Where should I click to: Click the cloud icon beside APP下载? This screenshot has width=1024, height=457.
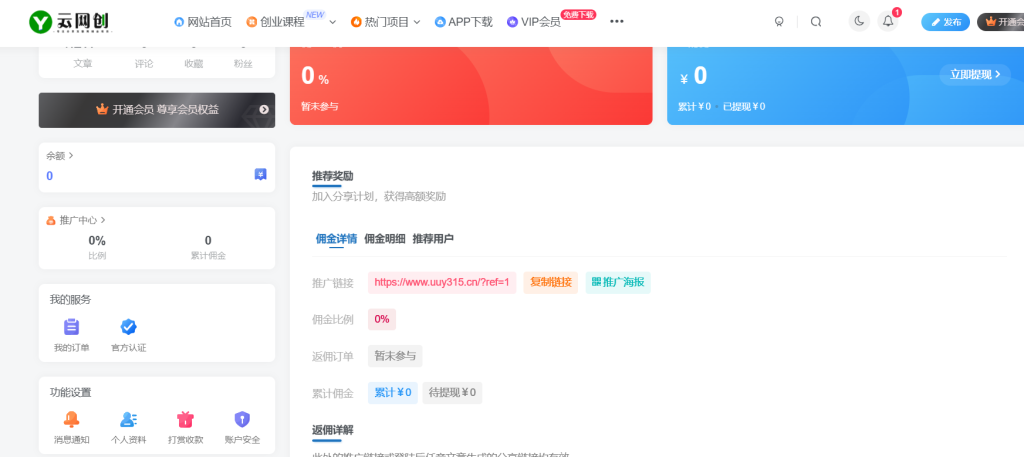coord(440,22)
